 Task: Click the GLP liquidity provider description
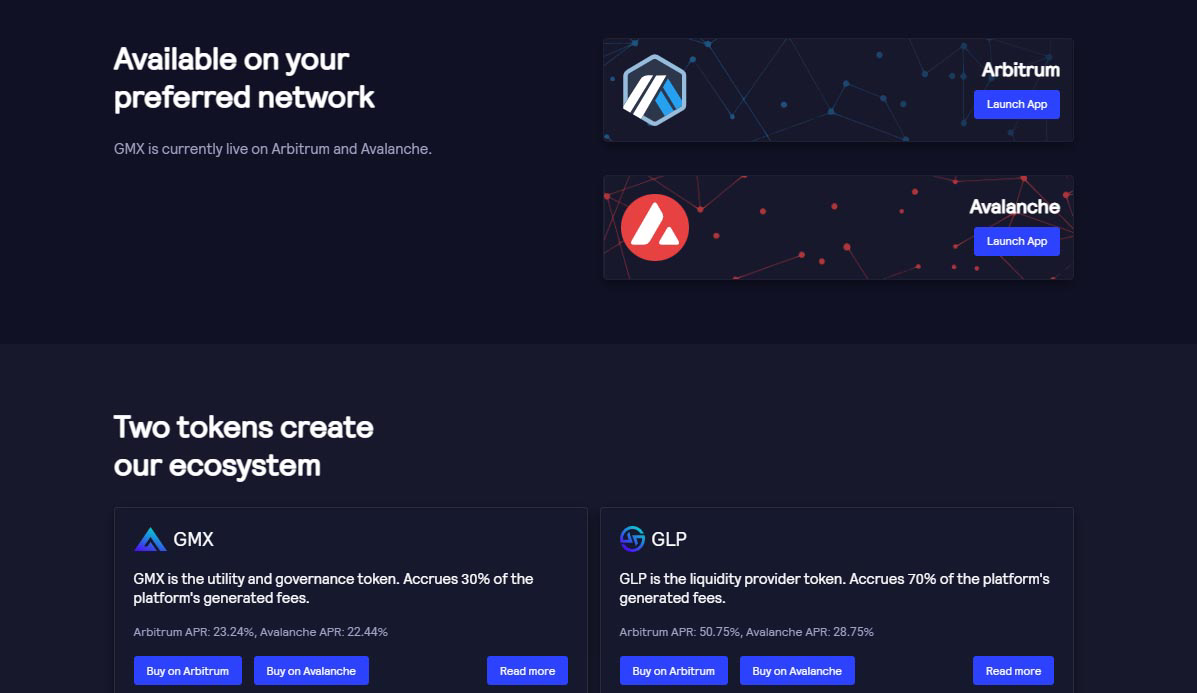834,588
